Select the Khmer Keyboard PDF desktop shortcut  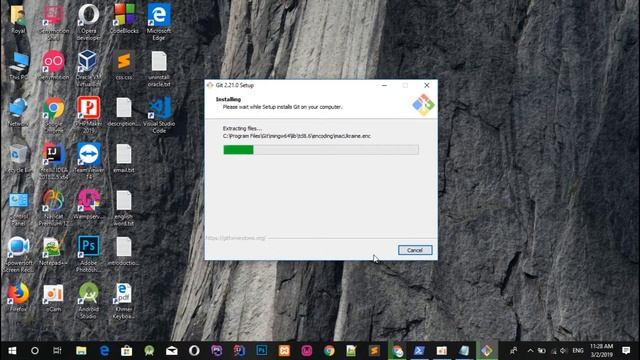[124, 301]
